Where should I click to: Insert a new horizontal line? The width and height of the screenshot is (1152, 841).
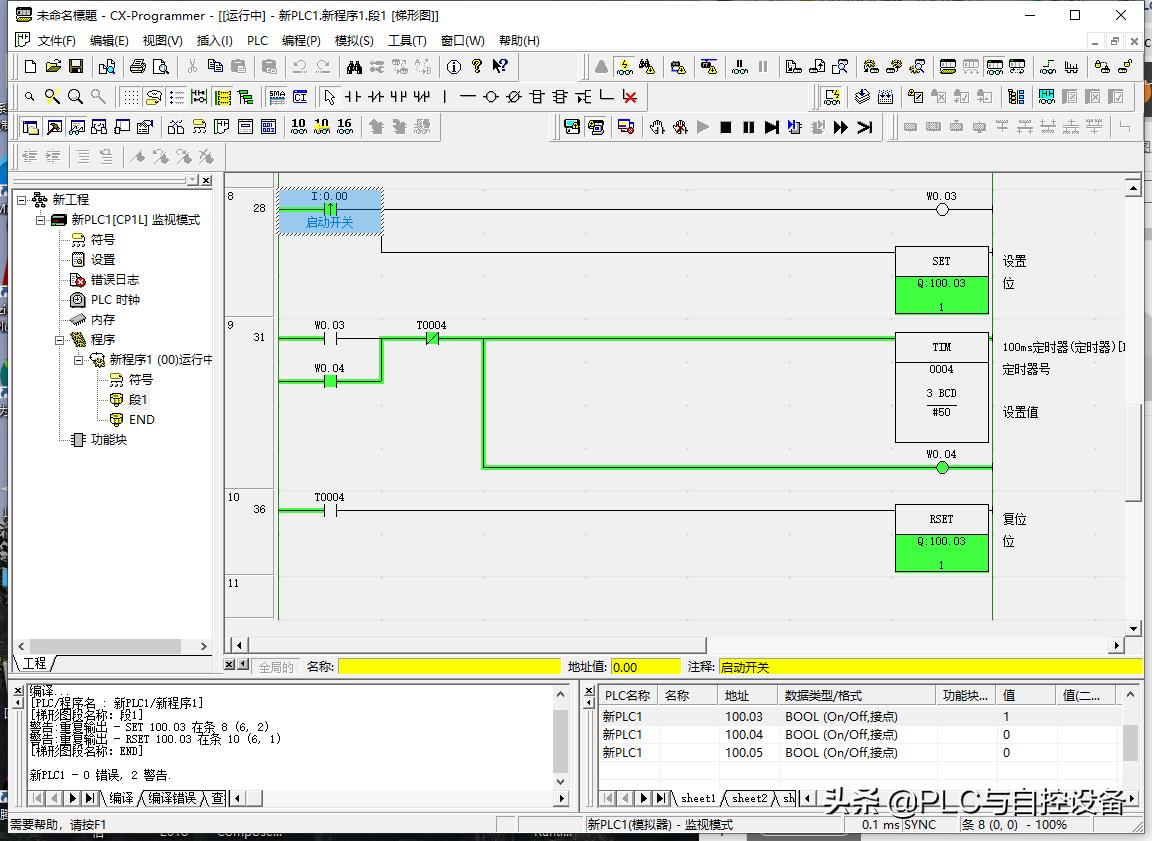click(x=467, y=97)
